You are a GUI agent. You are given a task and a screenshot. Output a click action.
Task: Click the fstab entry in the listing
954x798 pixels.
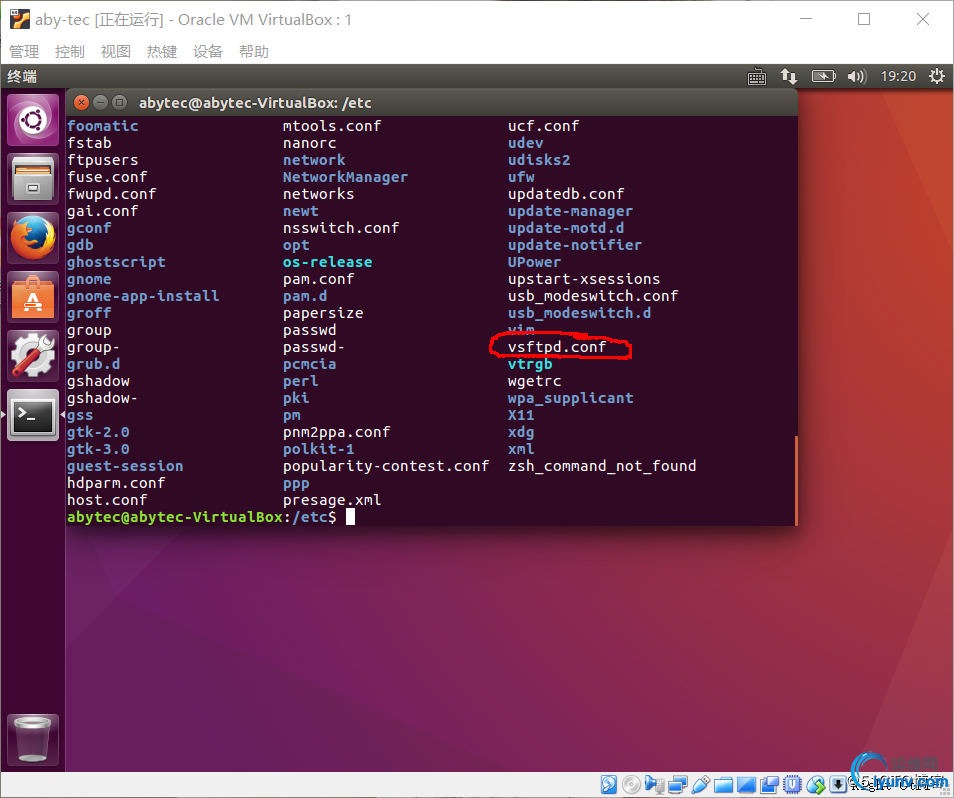89,143
